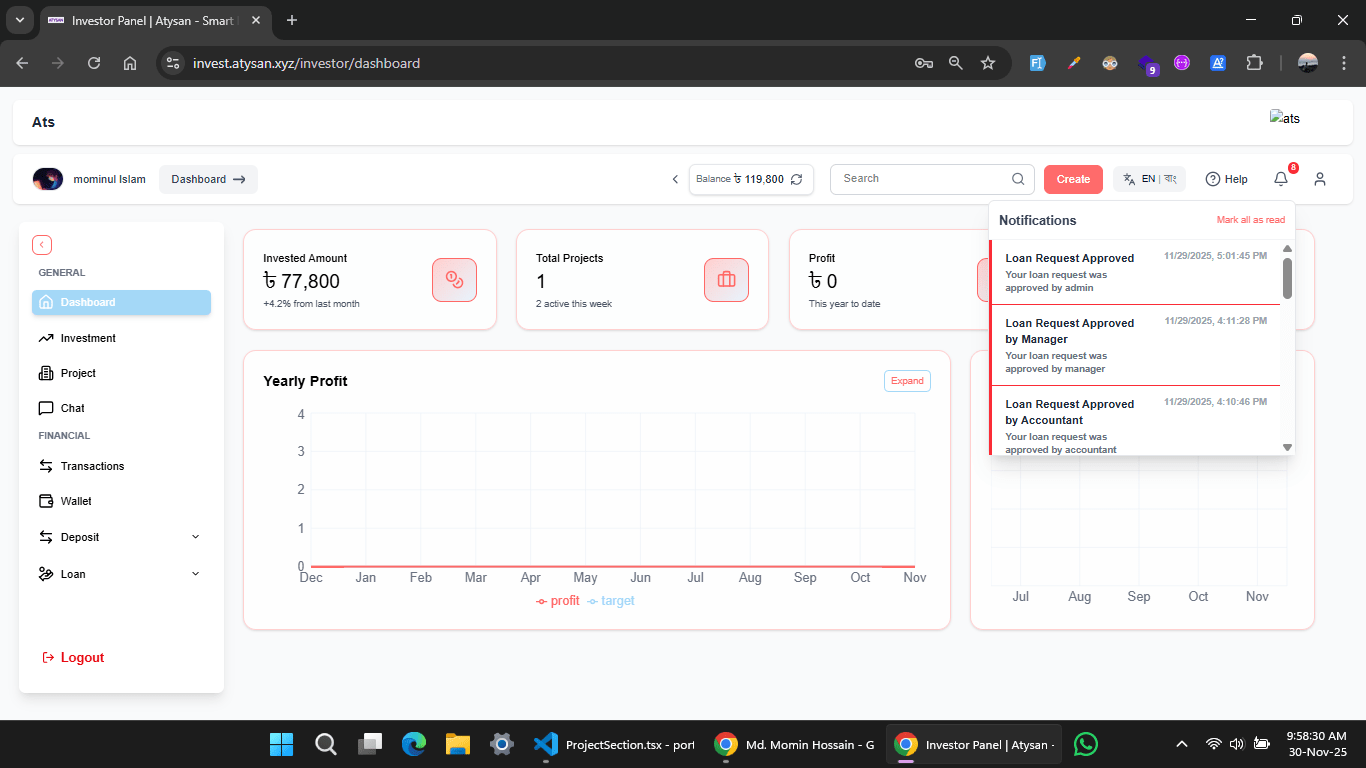Toggle the target legend series
The image size is (1366, 768).
pos(611,601)
